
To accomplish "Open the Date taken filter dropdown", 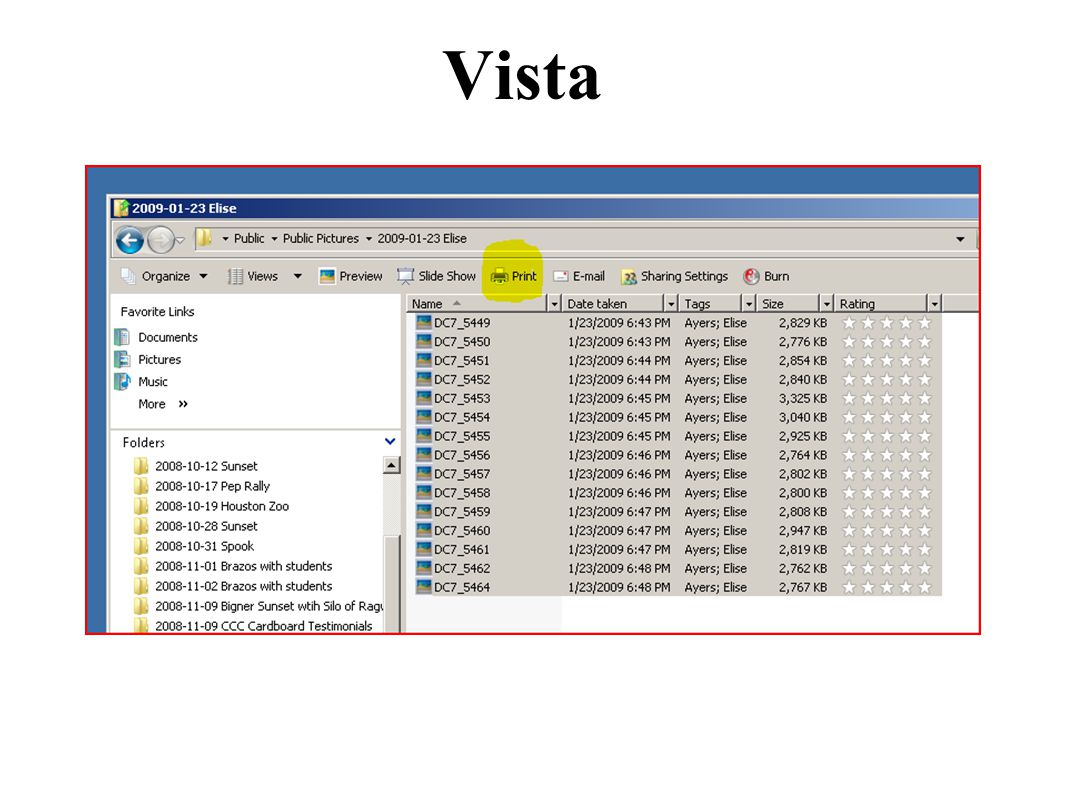I will coord(671,304).
